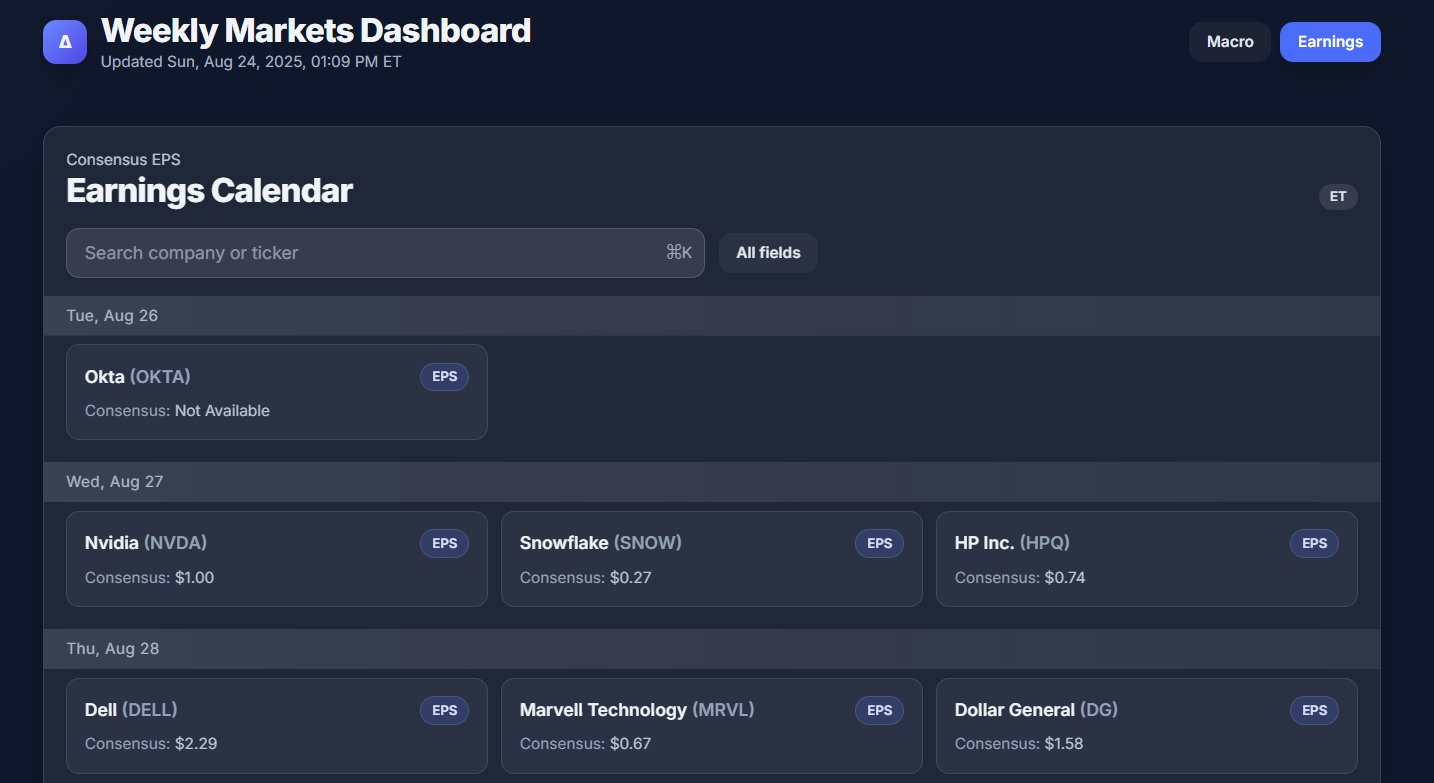This screenshot has height=783, width=1434.
Task: Open the Dell (DELL) card
Action: (x=277, y=726)
